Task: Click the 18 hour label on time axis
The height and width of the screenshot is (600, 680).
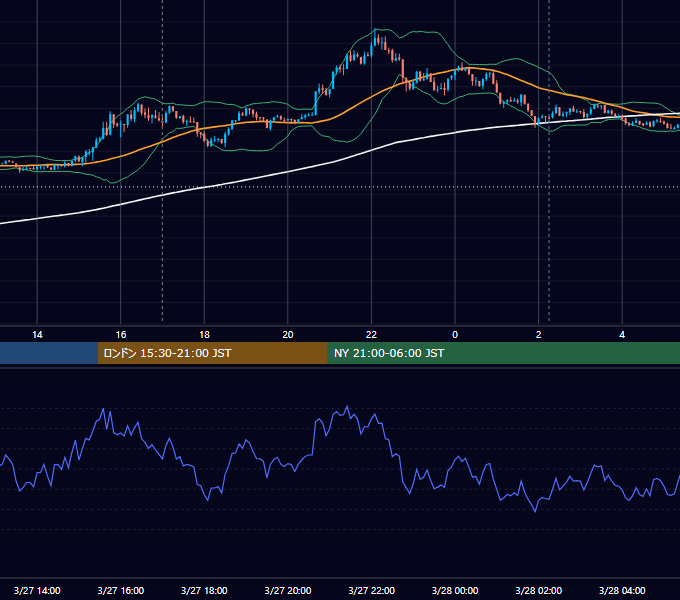Action: point(204,335)
